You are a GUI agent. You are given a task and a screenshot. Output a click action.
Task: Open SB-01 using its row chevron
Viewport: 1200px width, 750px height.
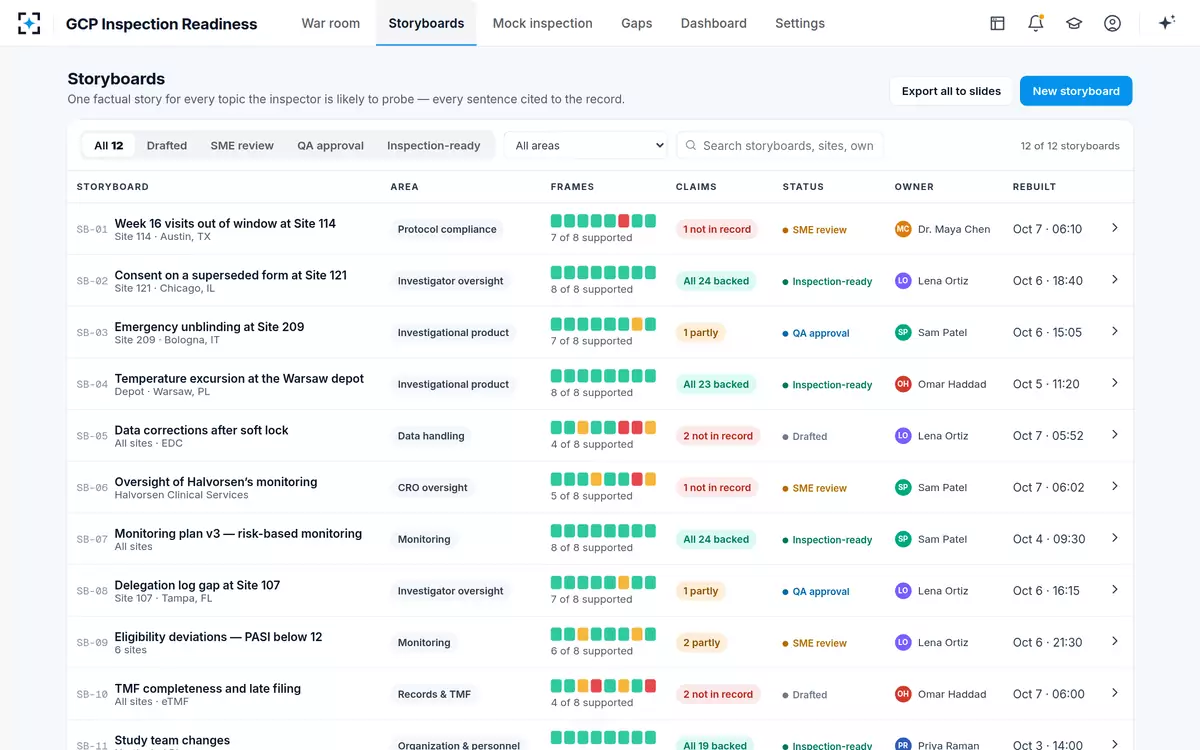coord(1115,228)
